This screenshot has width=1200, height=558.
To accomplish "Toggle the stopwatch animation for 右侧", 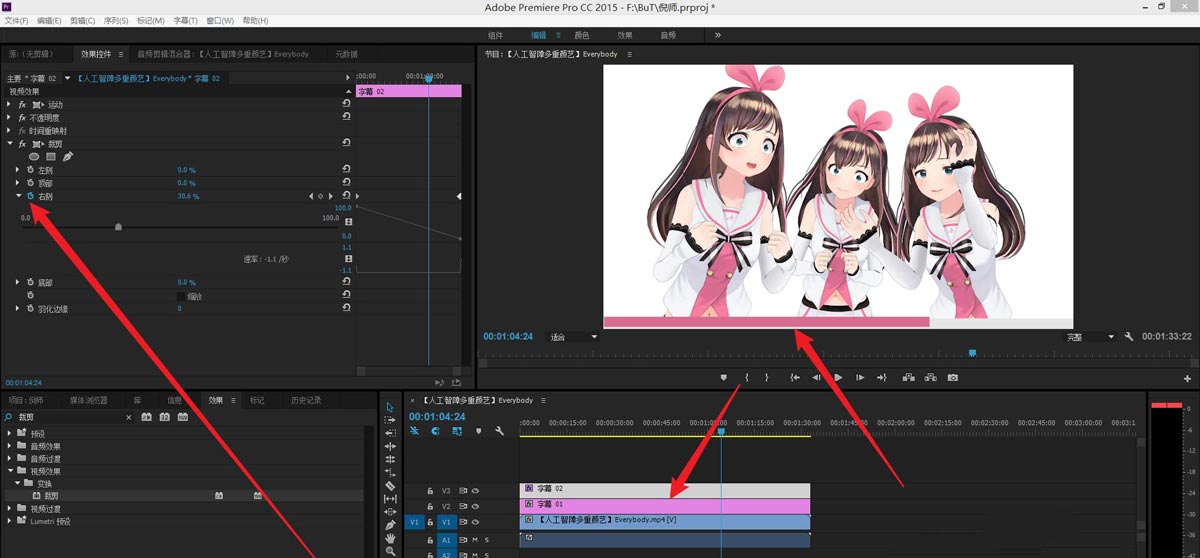I will coord(30,196).
